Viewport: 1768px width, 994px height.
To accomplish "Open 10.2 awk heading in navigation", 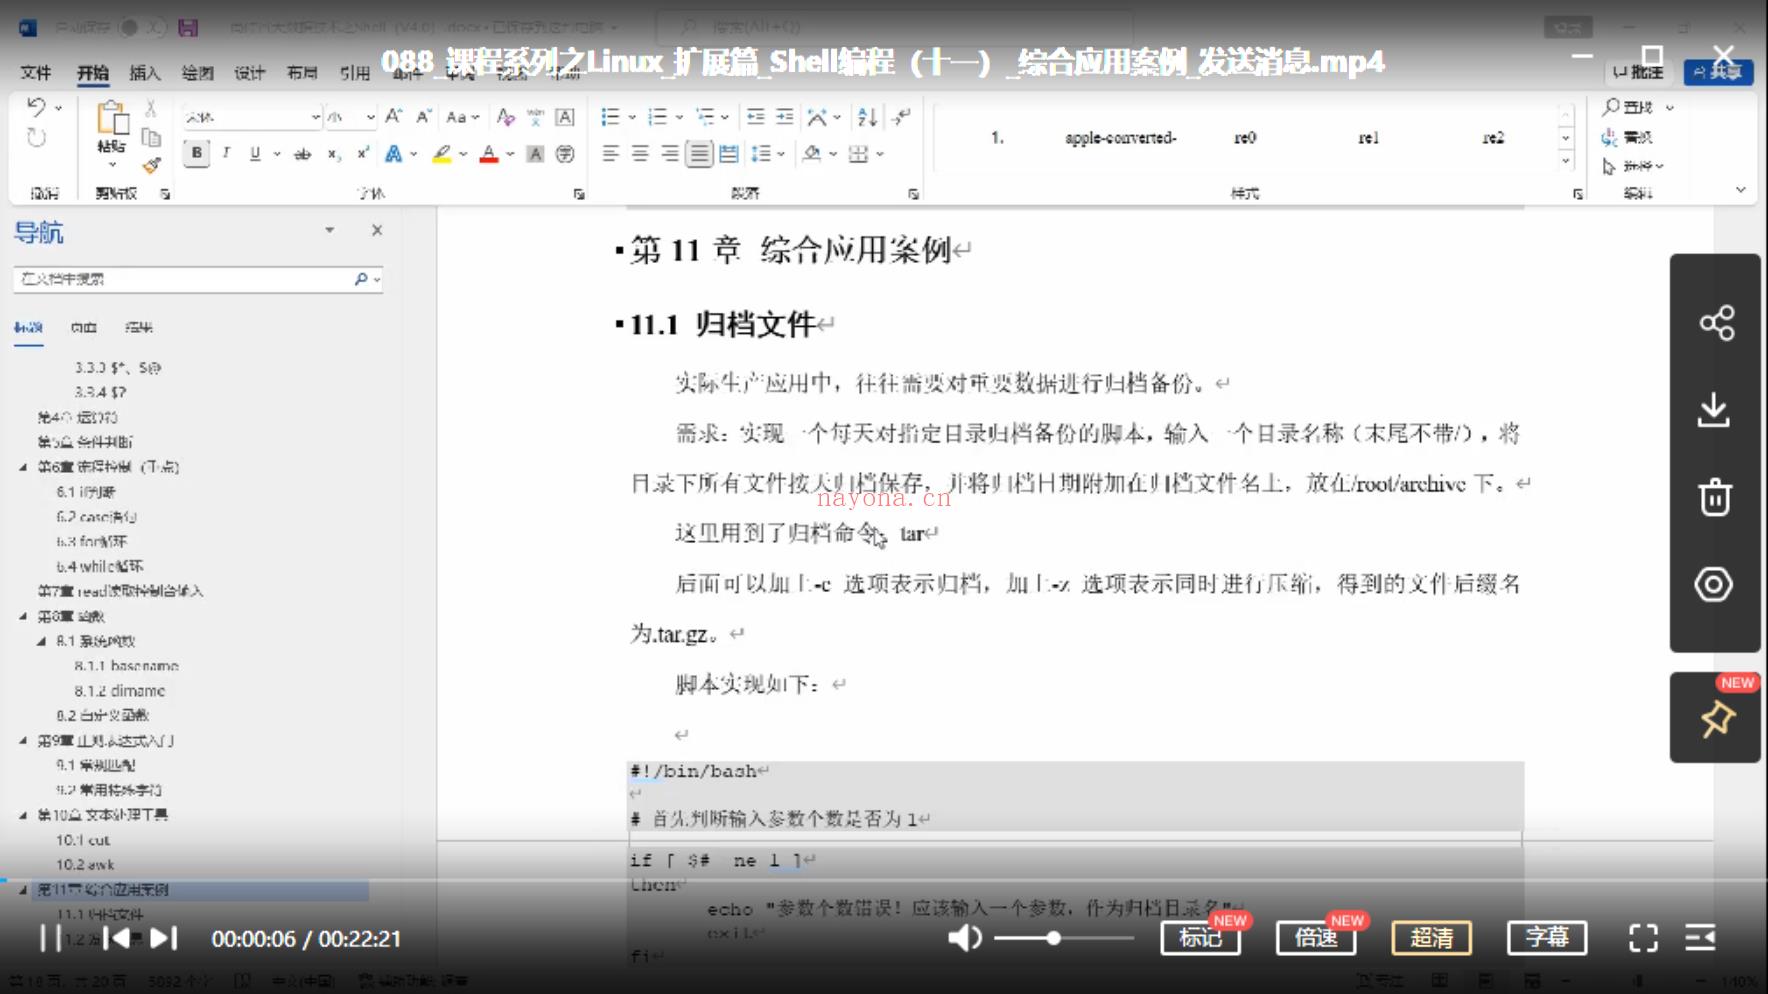I will (85, 864).
